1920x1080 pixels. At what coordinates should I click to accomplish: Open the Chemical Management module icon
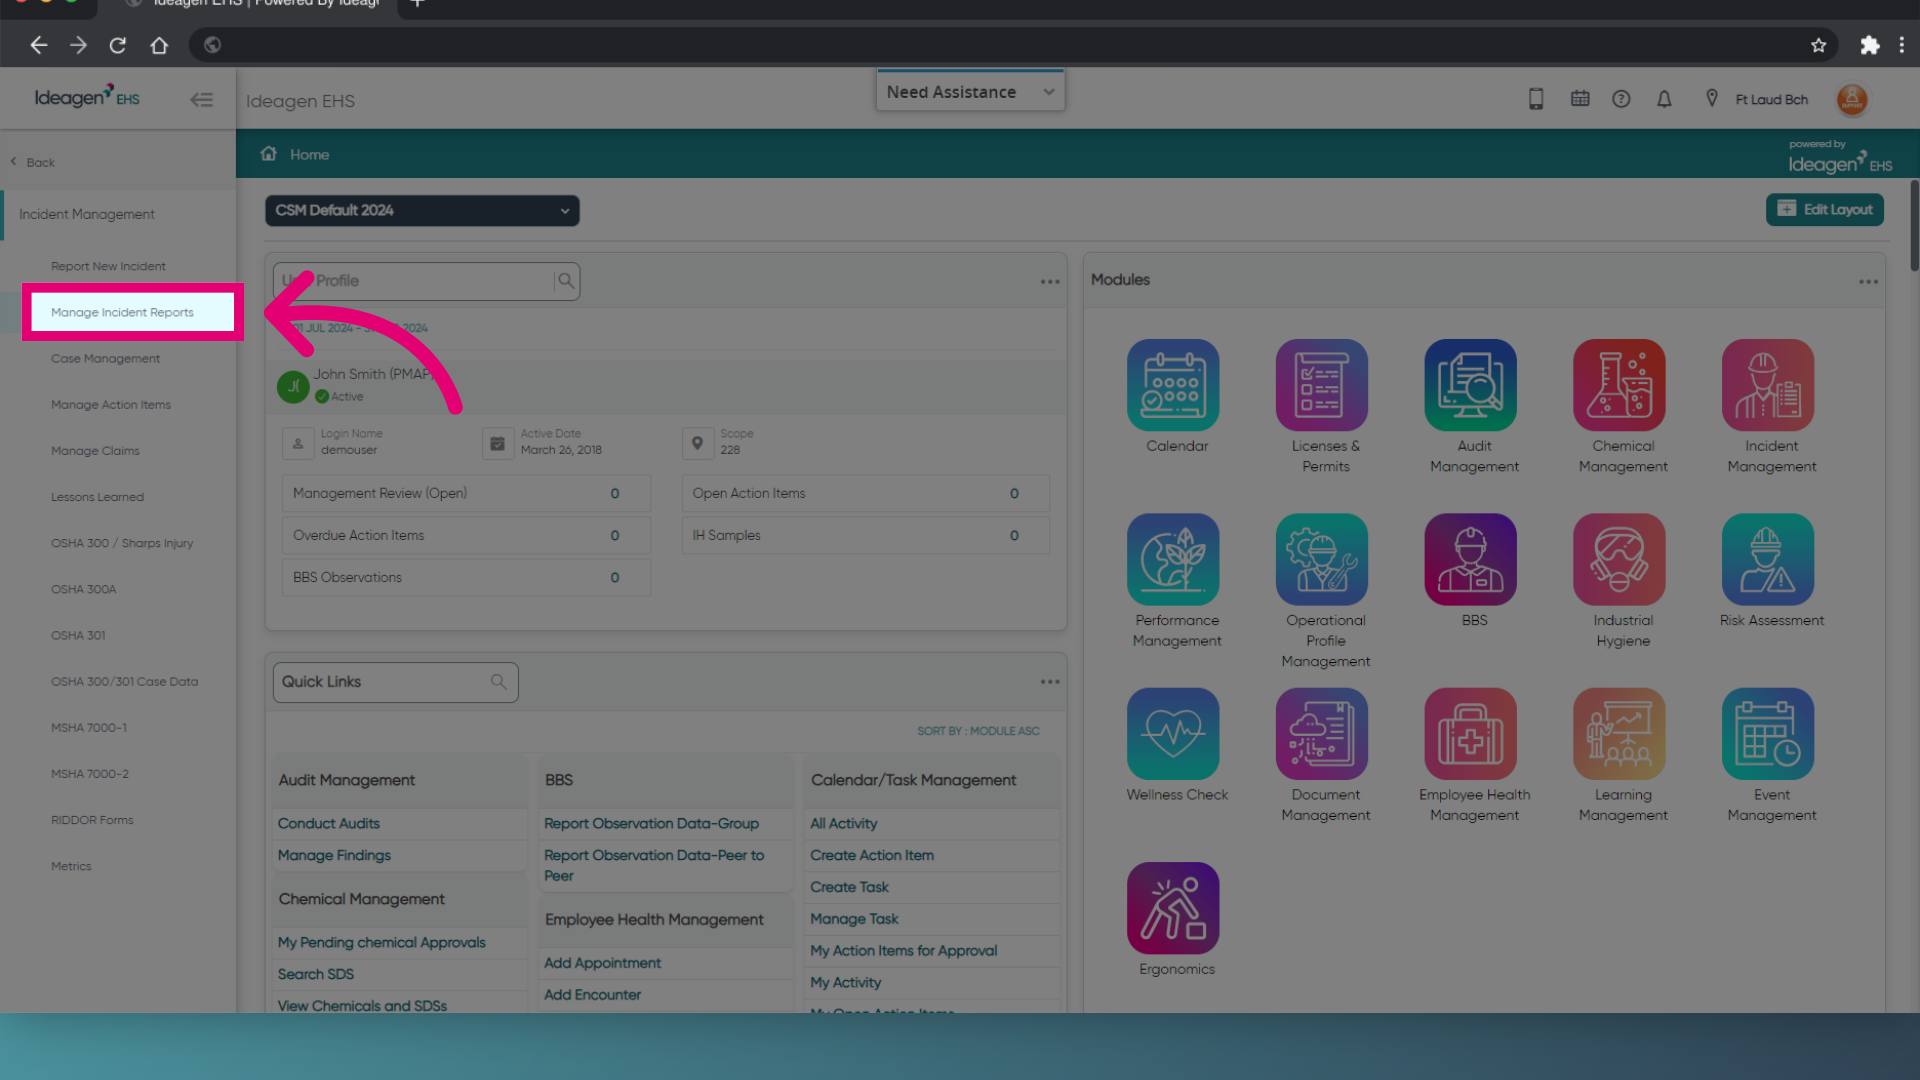point(1620,385)
